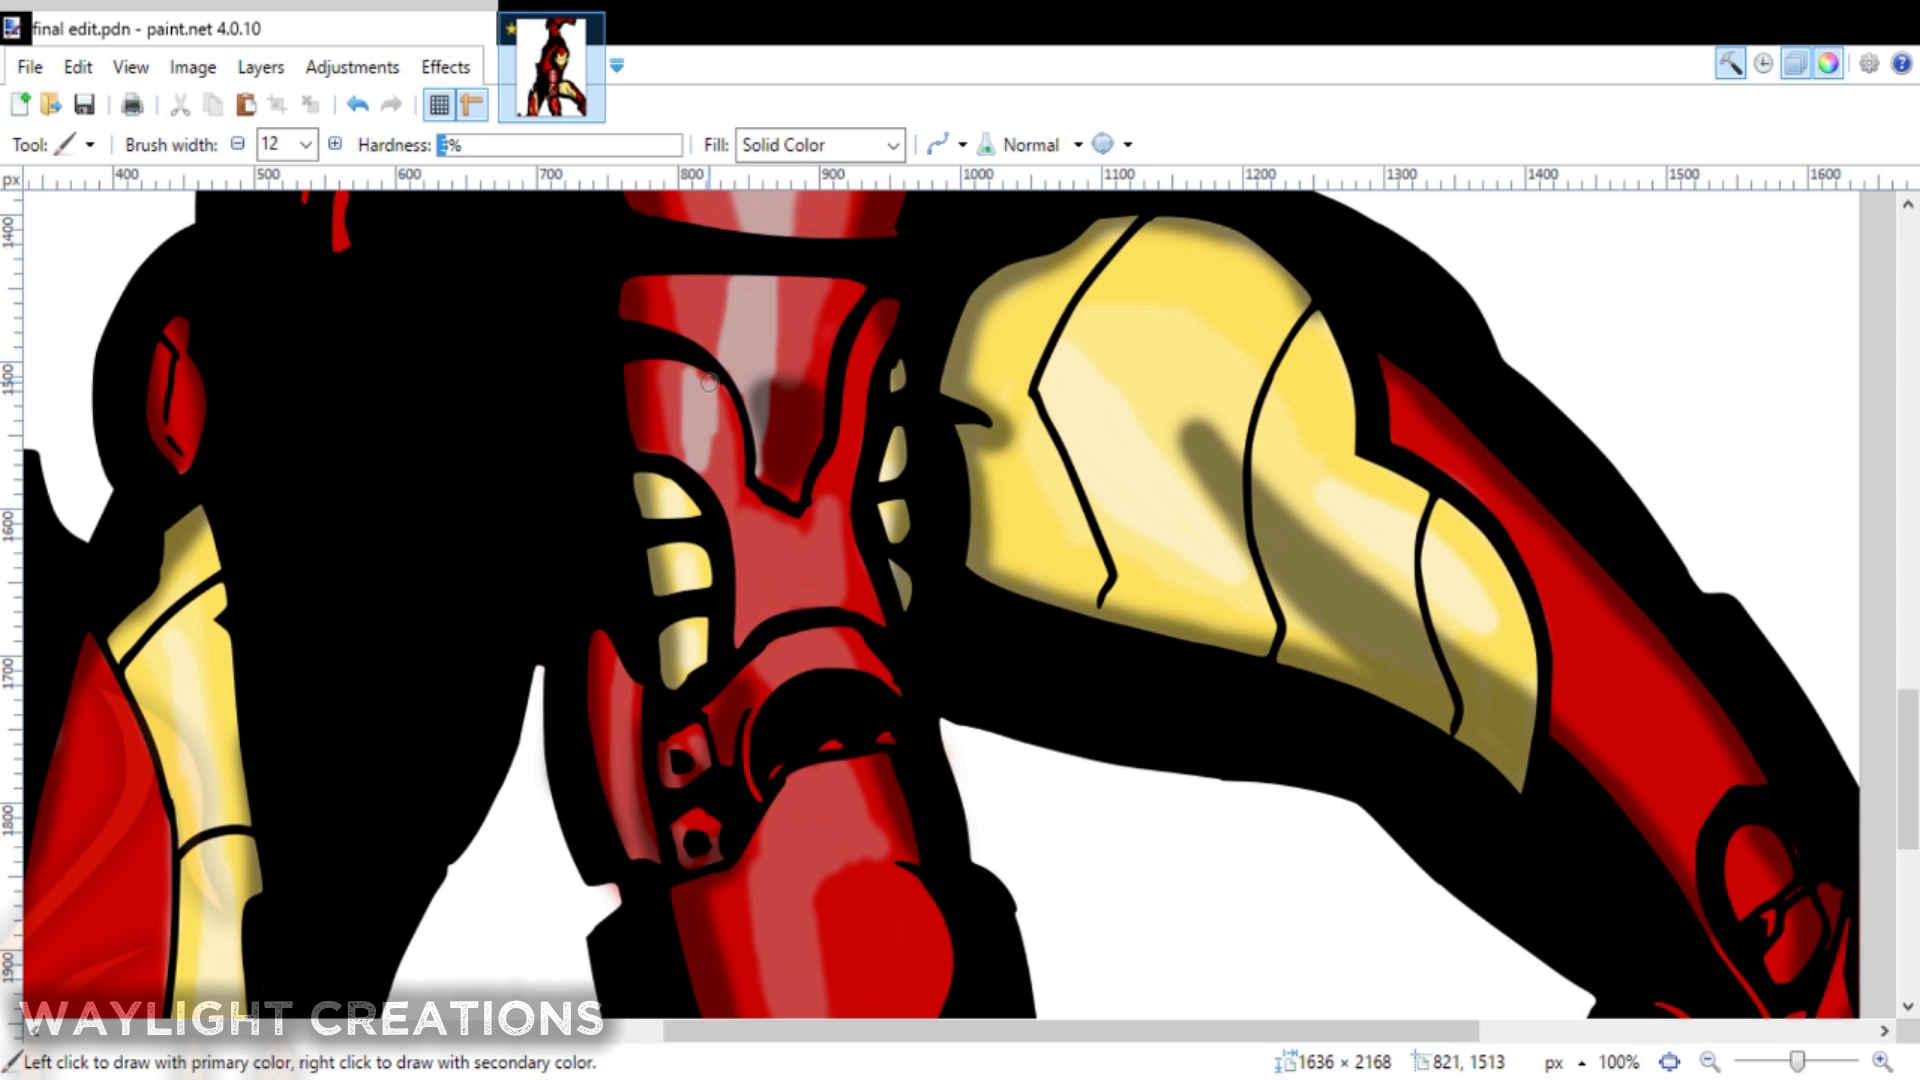Open the File menu
The image size is (1920, 1080).
pyautogui.click(x=30, y=67)
